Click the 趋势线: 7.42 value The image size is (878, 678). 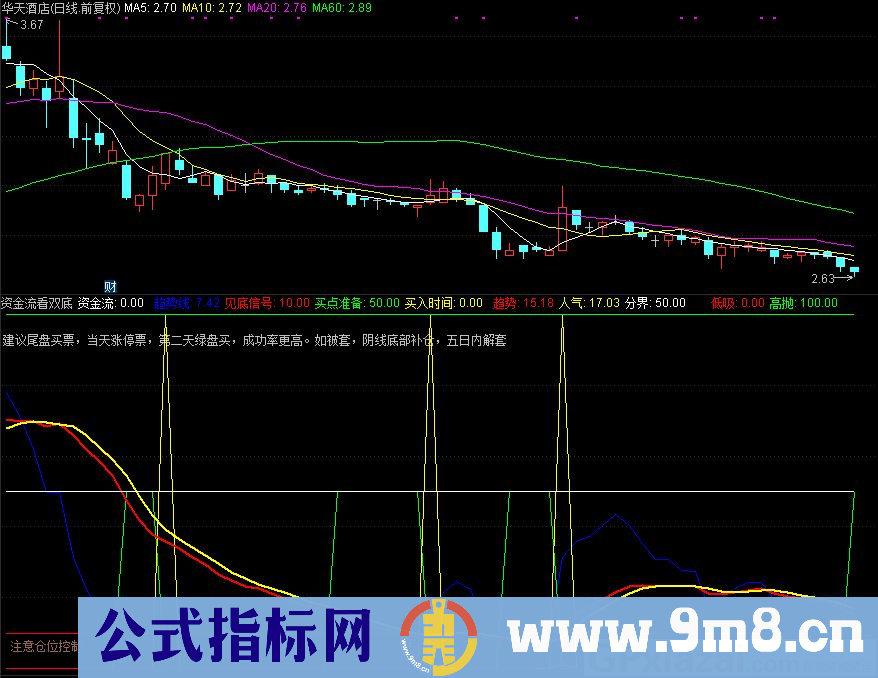[x=187, y=303]
